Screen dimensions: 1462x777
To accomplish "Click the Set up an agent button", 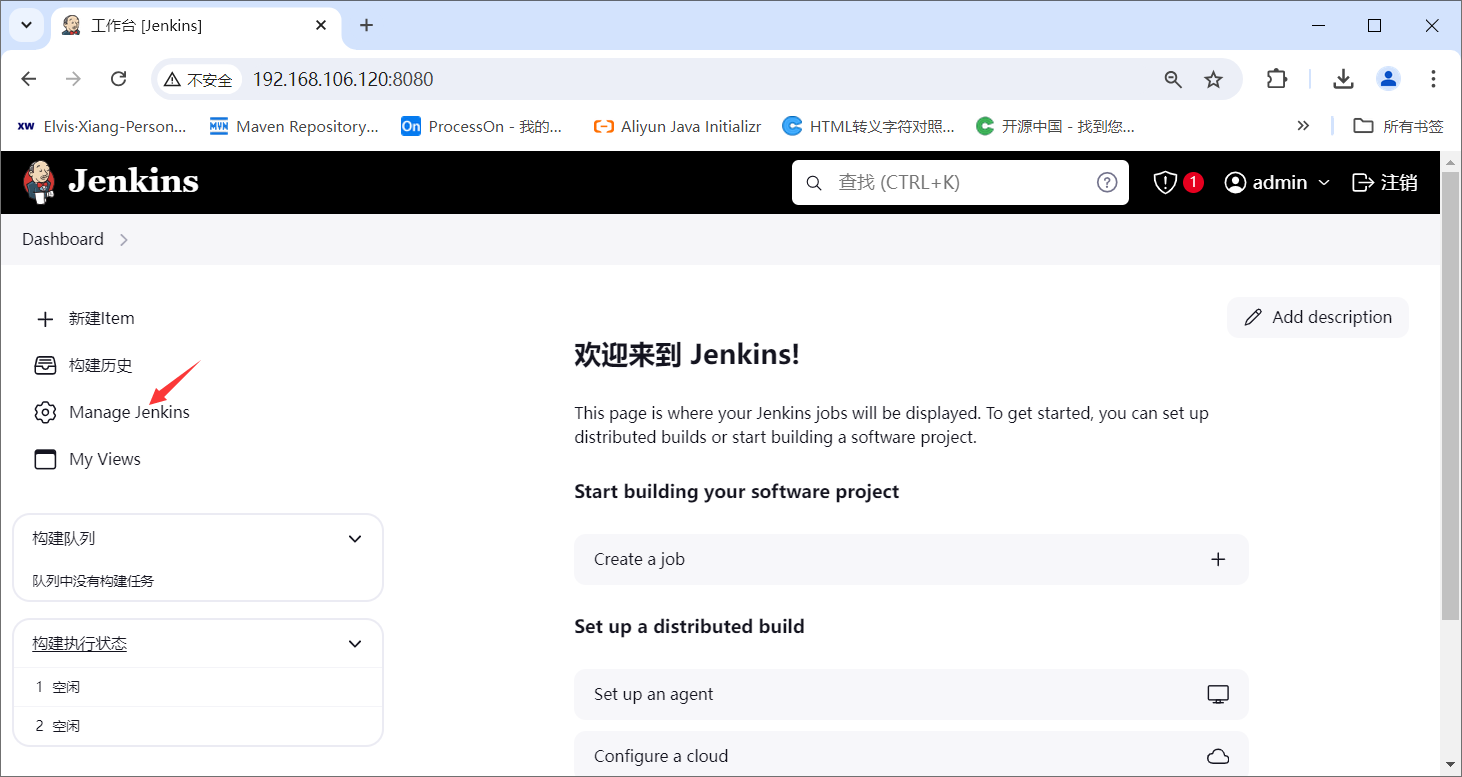I will (911, 694).
